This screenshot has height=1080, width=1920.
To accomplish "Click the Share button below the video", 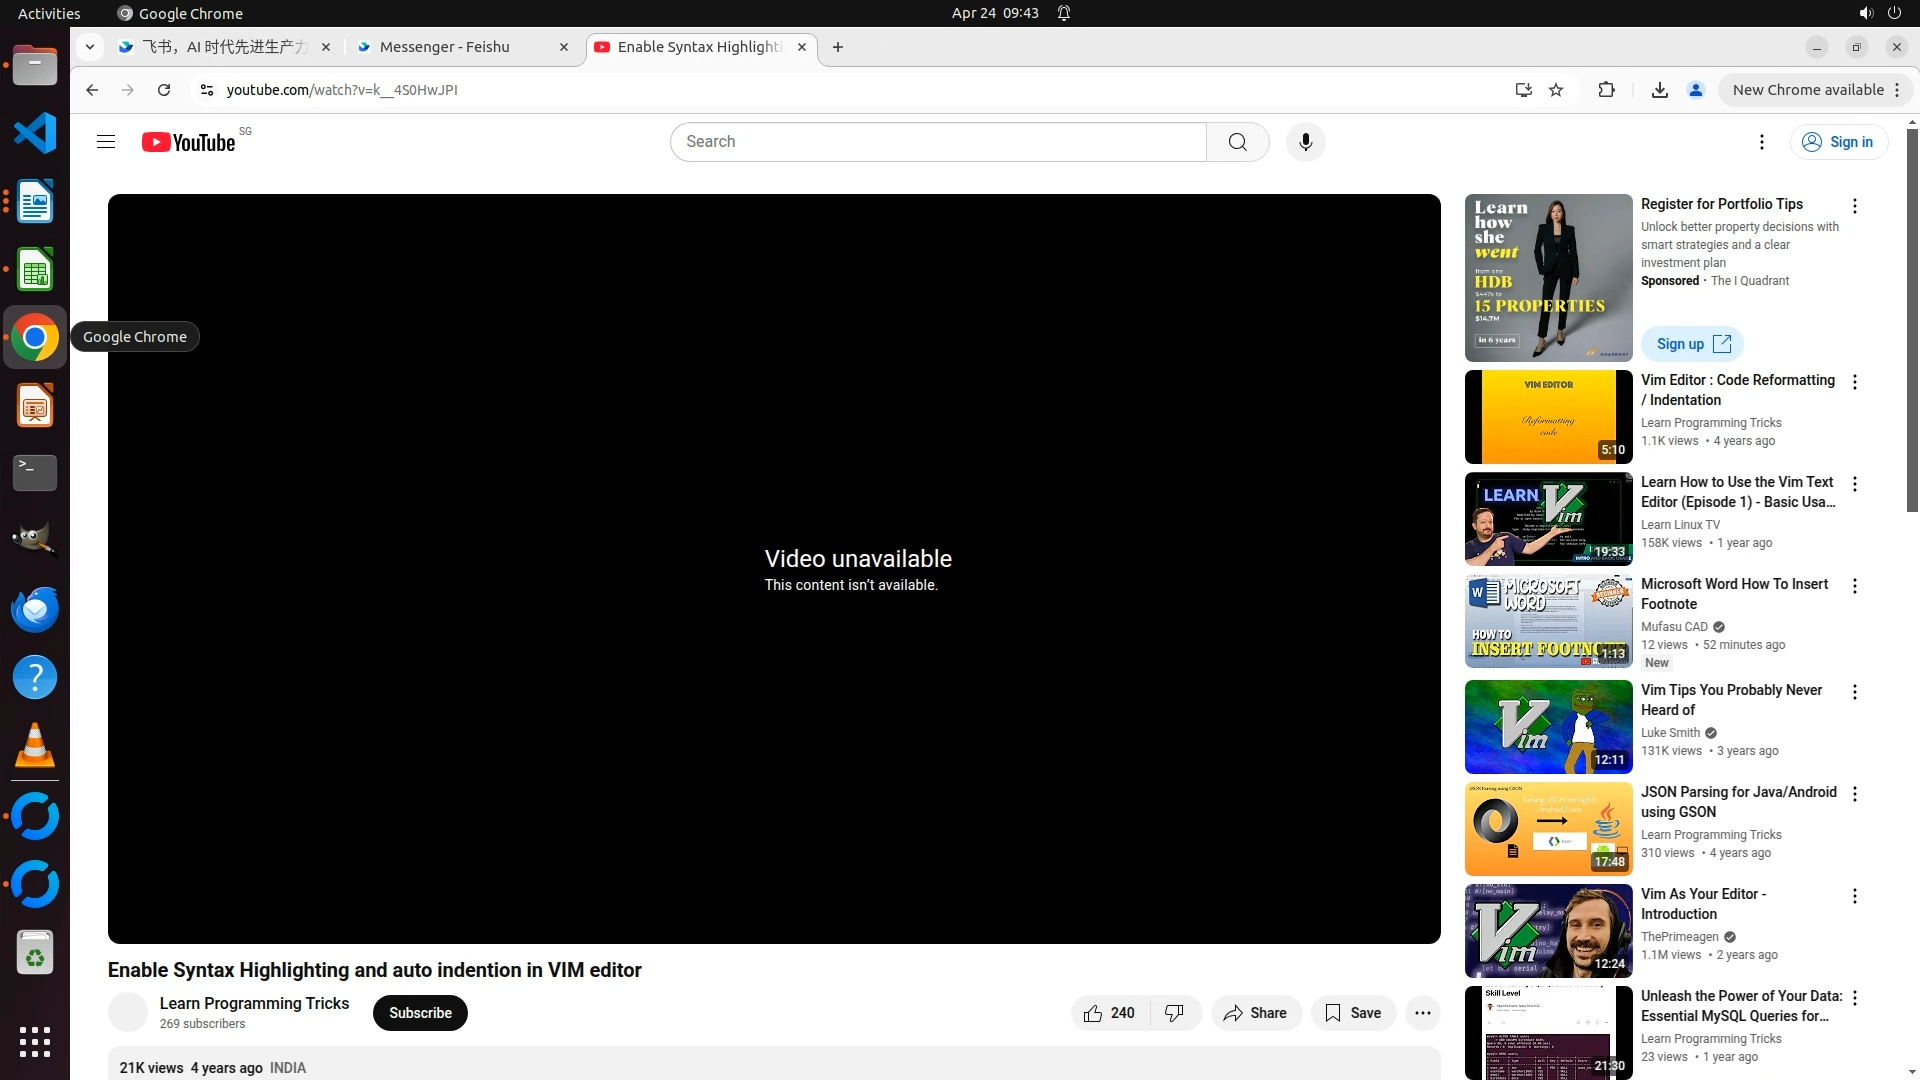I will pos(1255,1013).
